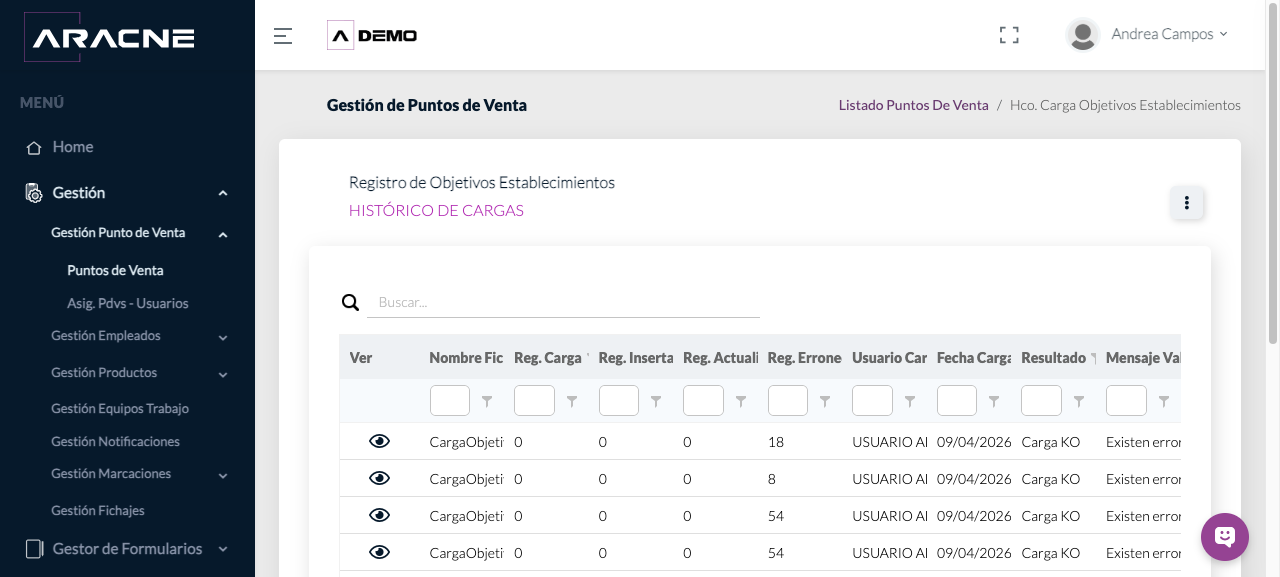Open the filter icon for Reg. Inserta column
Image resolution: width=1280 pixels, height=577 pixels.
(x=656, y=401)
